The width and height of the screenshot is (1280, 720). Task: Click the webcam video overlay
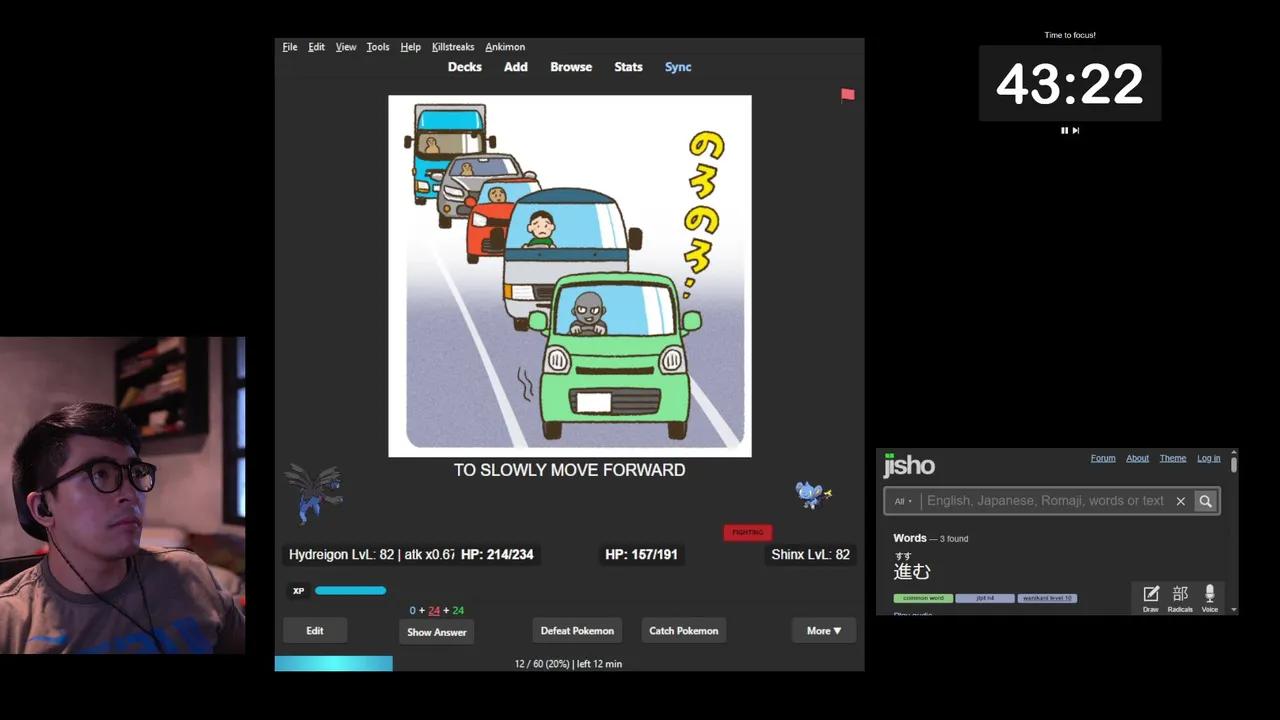point(122,495)
